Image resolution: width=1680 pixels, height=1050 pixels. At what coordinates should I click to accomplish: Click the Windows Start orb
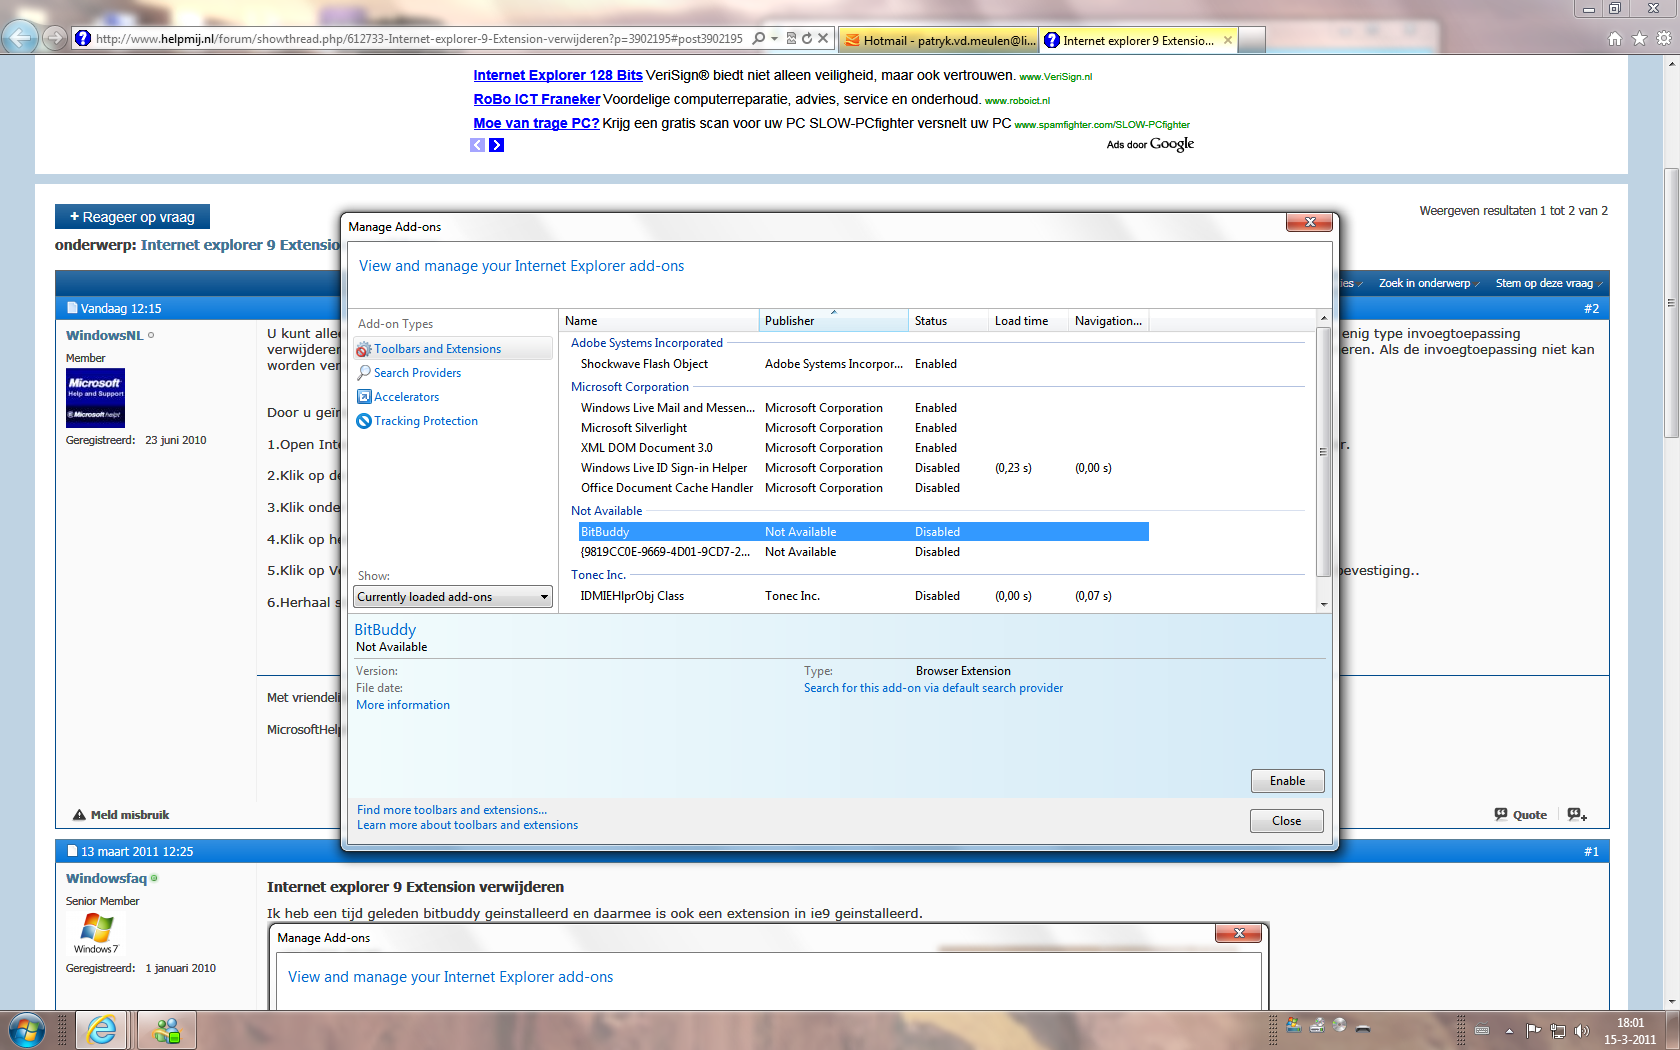coord(26,1029)
